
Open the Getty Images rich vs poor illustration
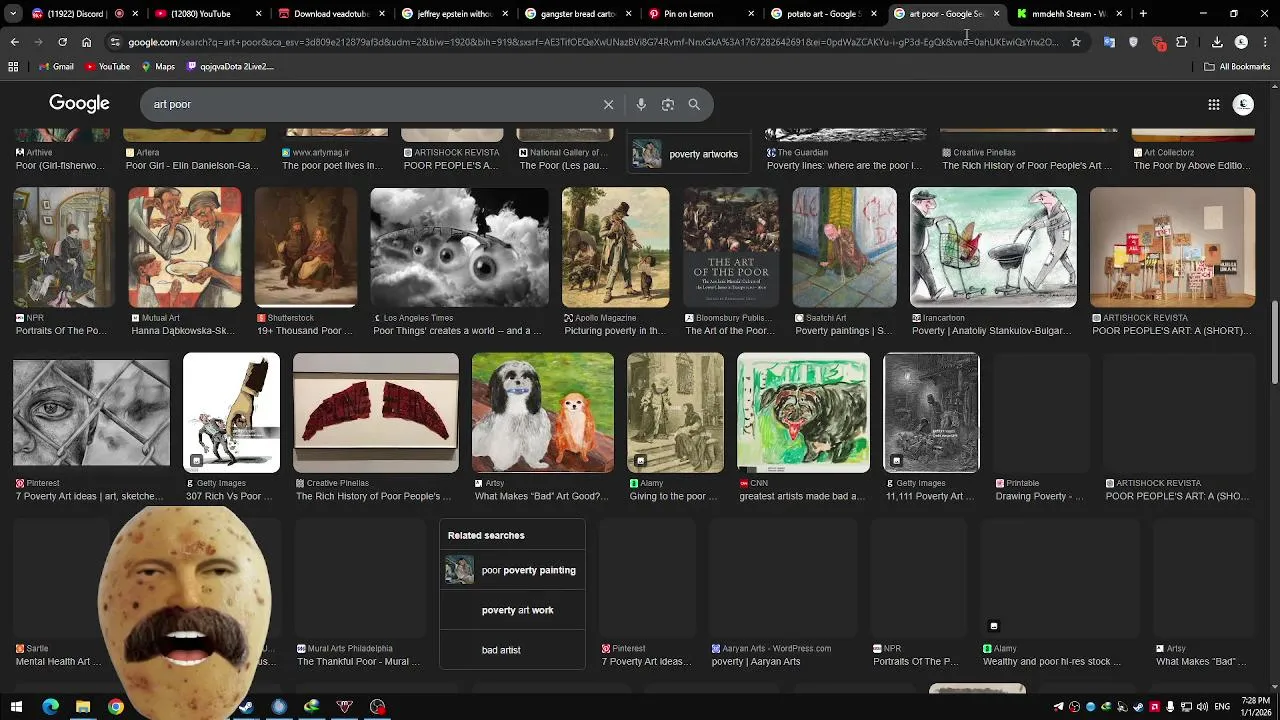coord(231,412)
